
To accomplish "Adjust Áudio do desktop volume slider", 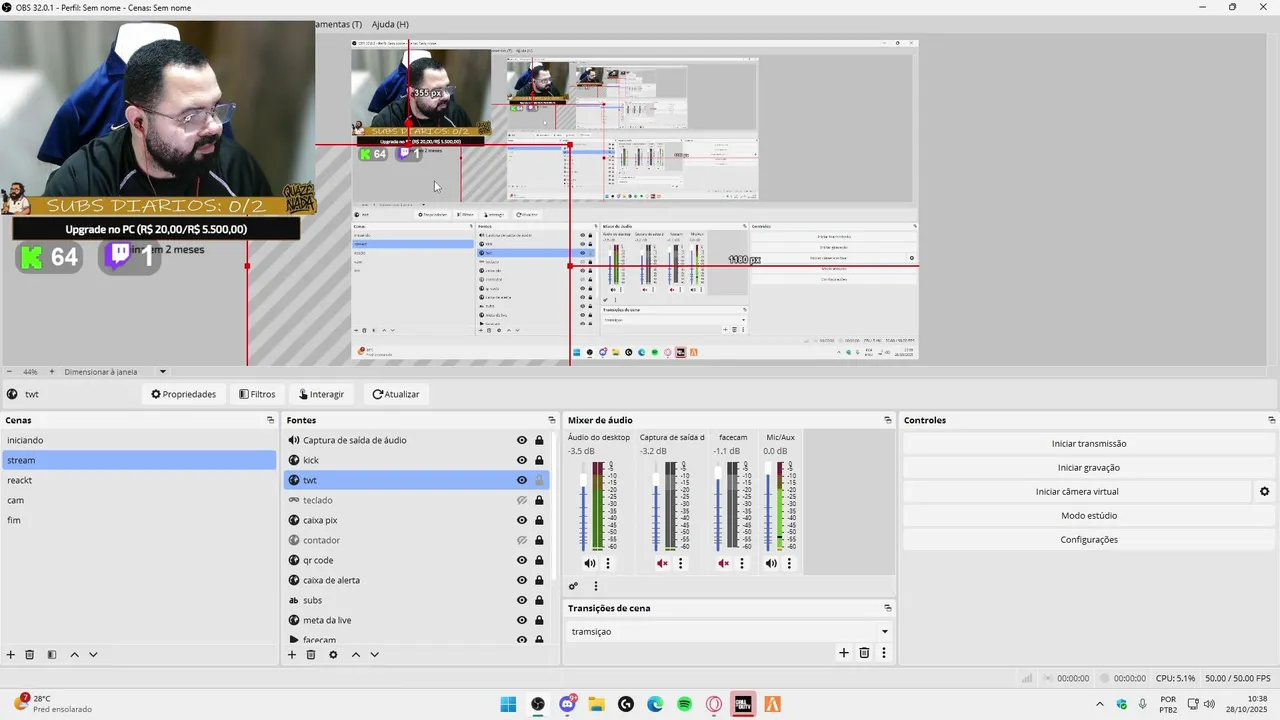I will (x=584, y=480).
